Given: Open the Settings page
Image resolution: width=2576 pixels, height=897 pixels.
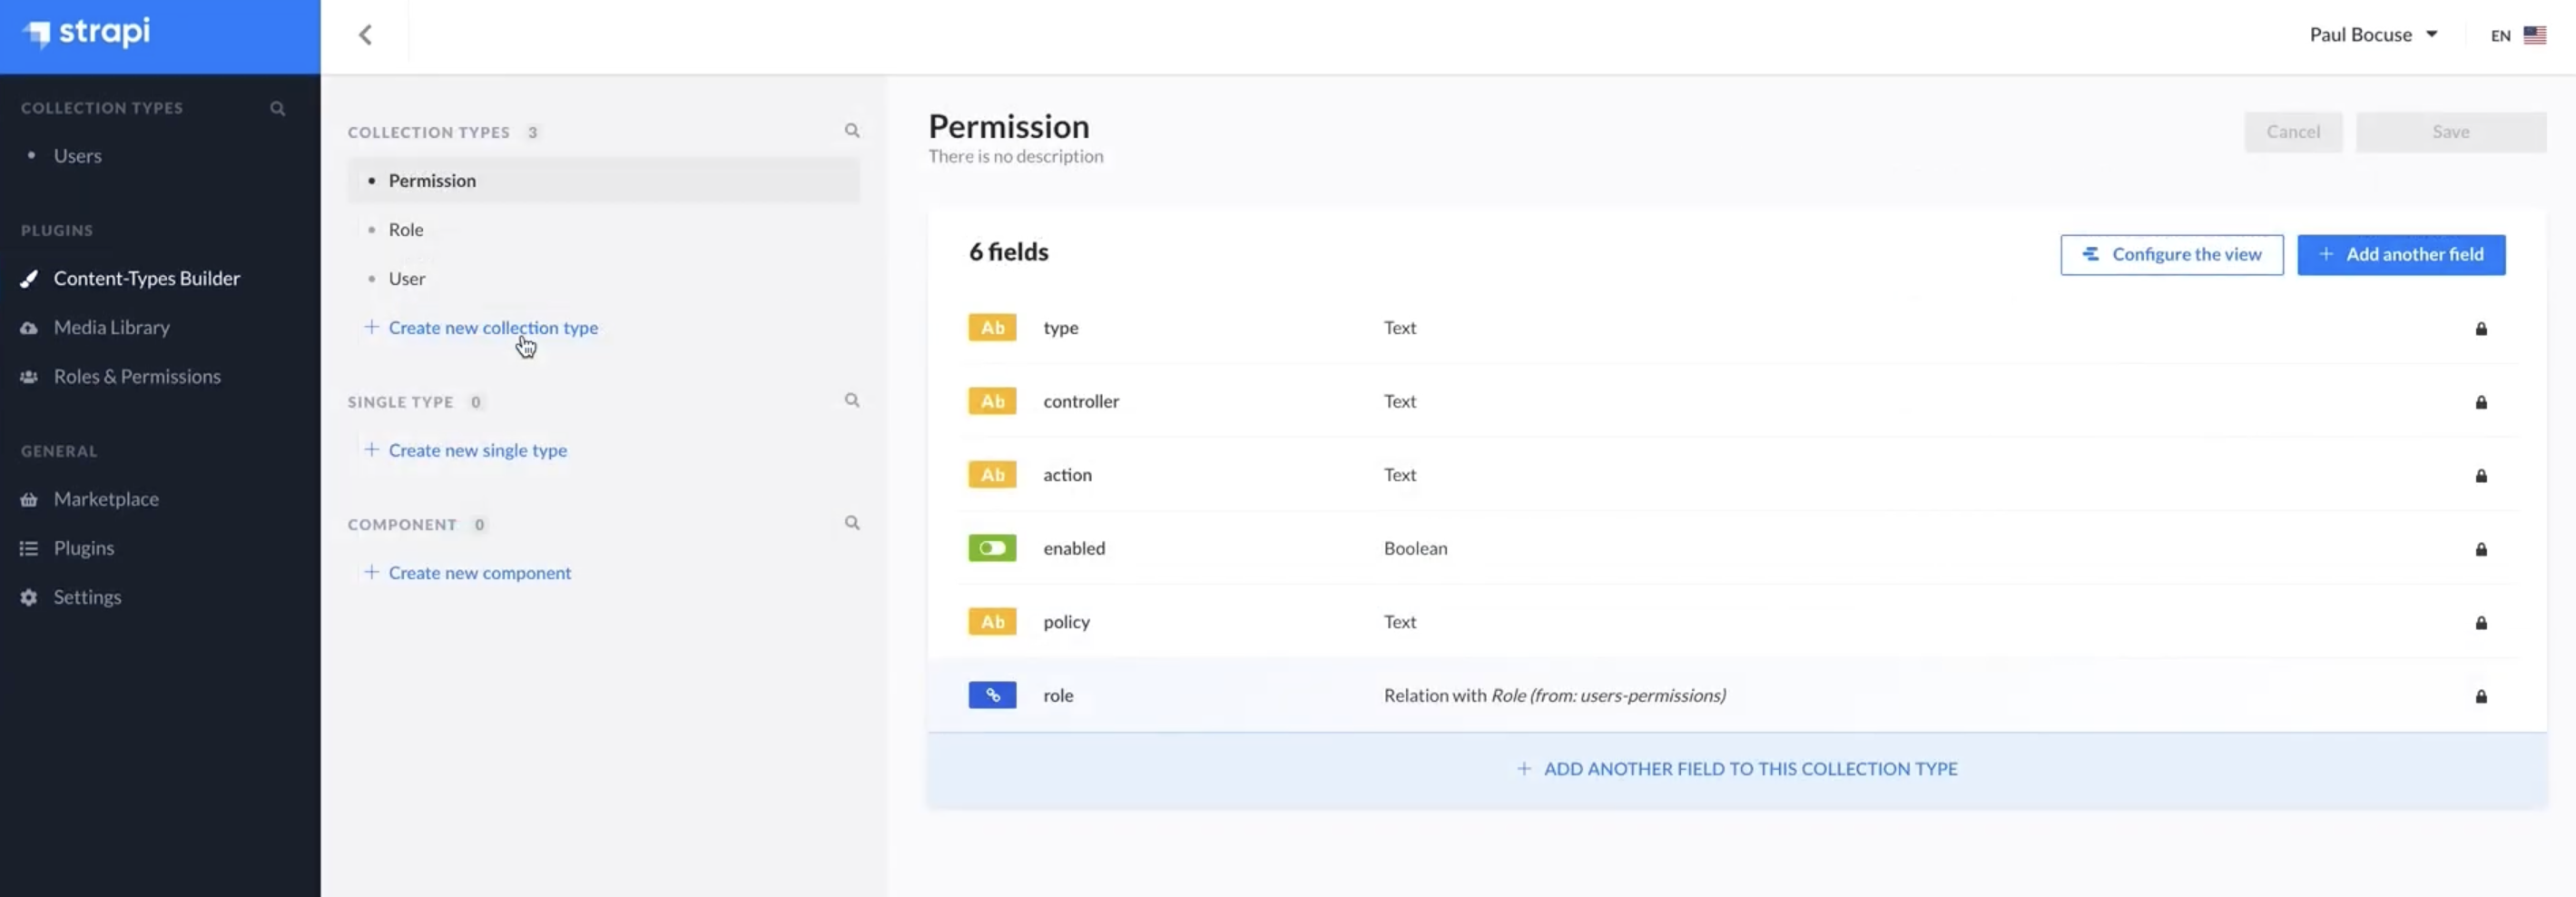Looking at the screenshot, I should click(87, 596).
